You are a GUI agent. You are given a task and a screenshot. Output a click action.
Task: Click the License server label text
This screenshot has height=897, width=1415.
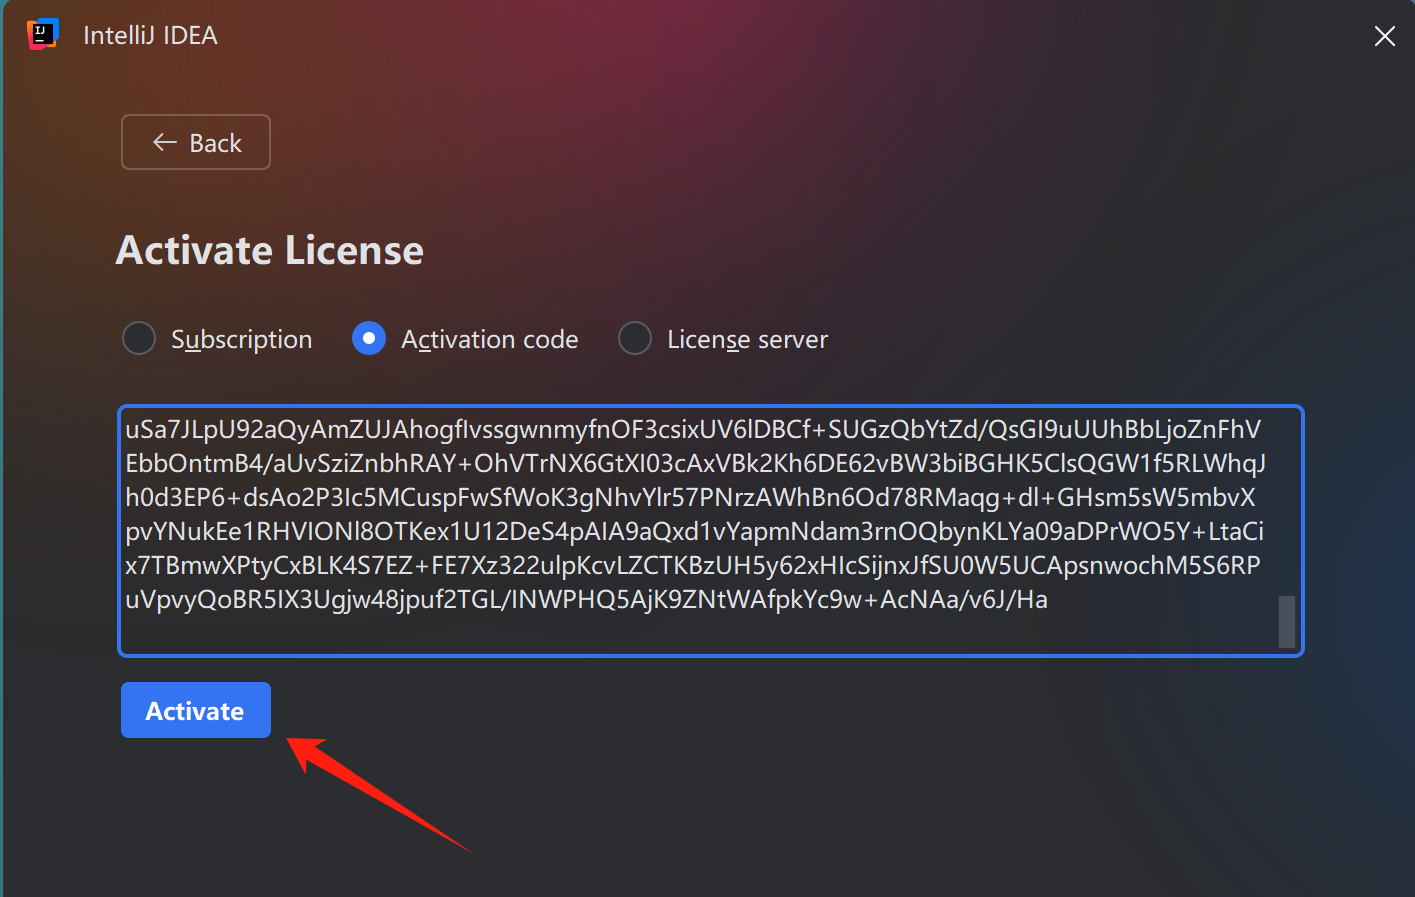(x=747, y=339)
